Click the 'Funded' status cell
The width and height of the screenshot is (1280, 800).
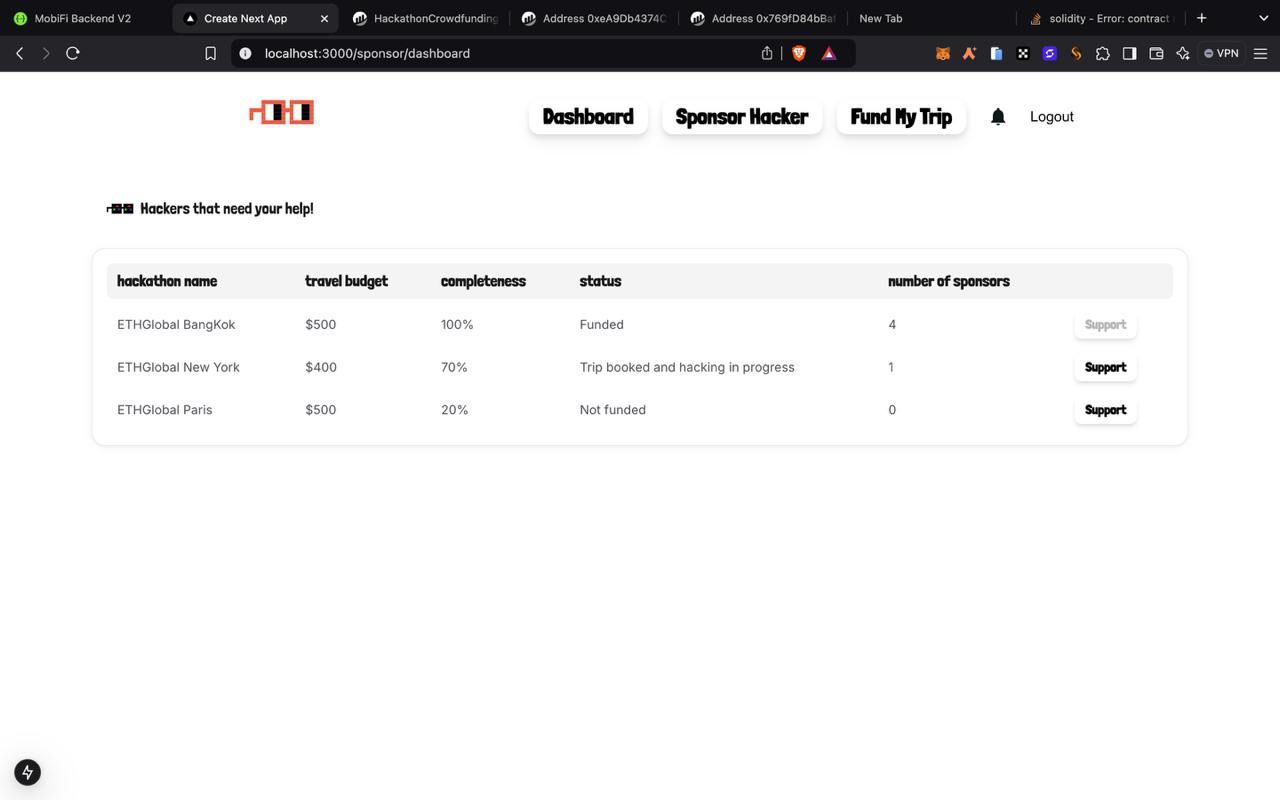tap(602, 325)
